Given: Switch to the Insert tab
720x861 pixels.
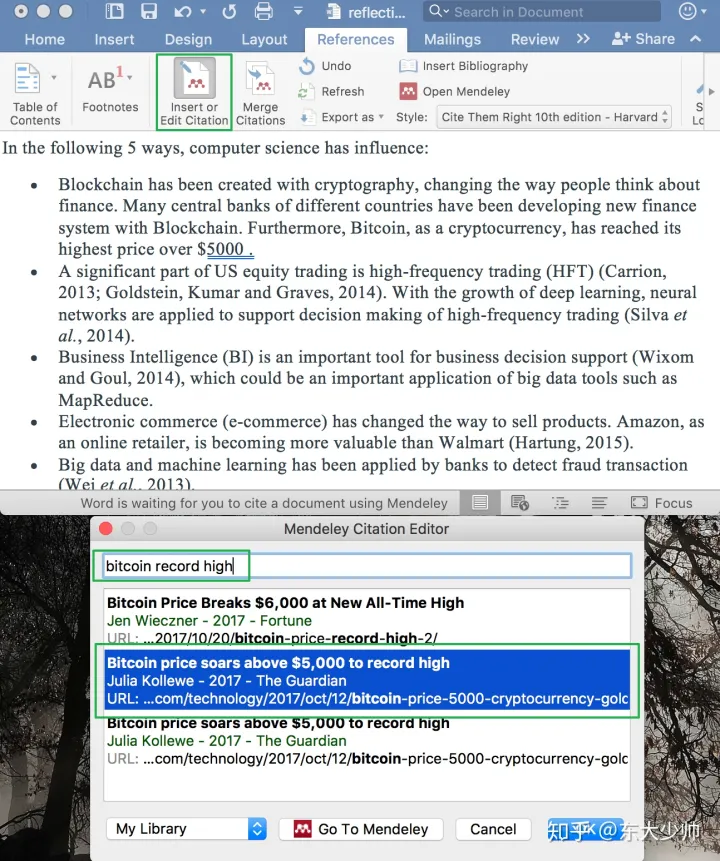Looking at the screenshot, I should pyautogui.click(x=114, y=40).
